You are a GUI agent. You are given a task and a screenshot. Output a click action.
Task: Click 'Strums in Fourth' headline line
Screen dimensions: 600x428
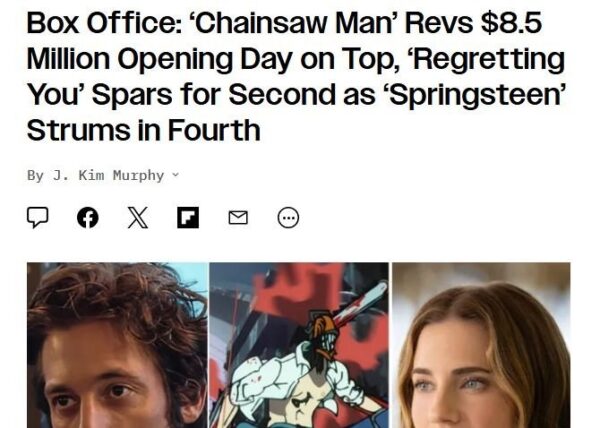(143, 130)
